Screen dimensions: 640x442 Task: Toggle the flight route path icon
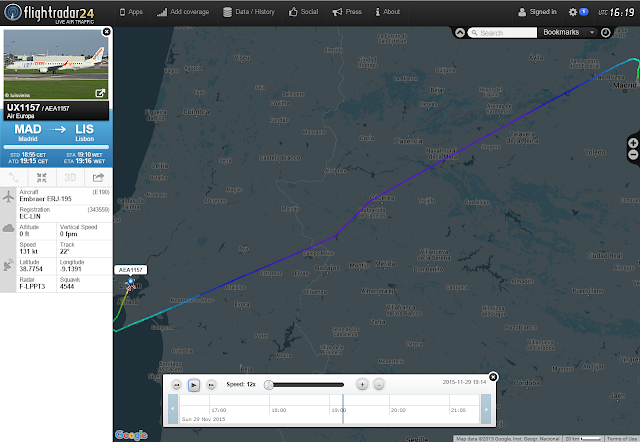coord(14,178)
